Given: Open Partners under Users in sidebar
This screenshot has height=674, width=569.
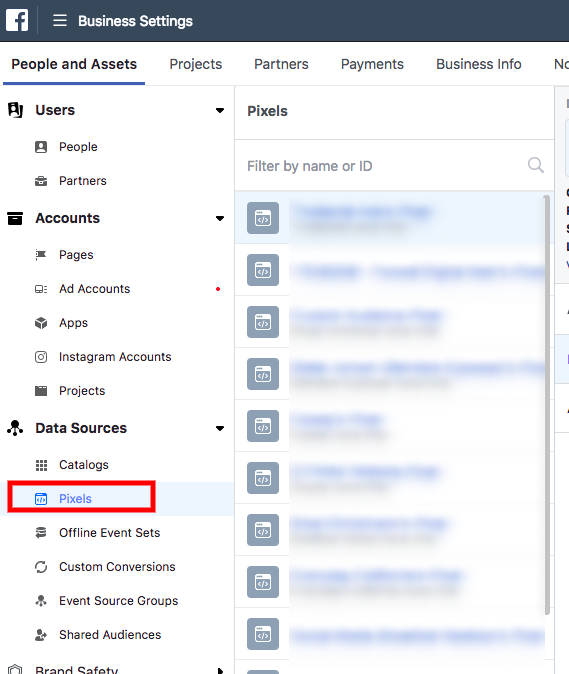Looking at the screenshot, I should coord(83,181).
